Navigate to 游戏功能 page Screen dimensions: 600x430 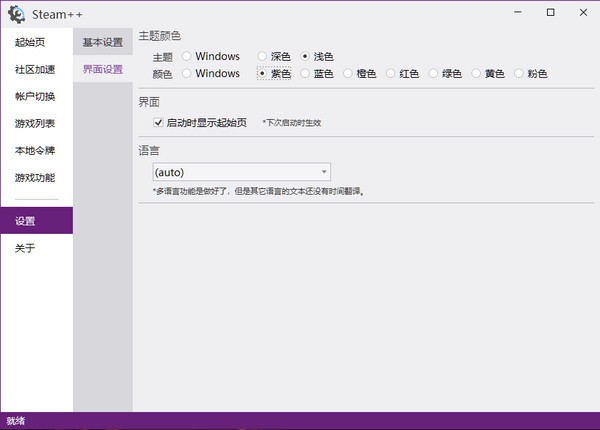point(35,178)
